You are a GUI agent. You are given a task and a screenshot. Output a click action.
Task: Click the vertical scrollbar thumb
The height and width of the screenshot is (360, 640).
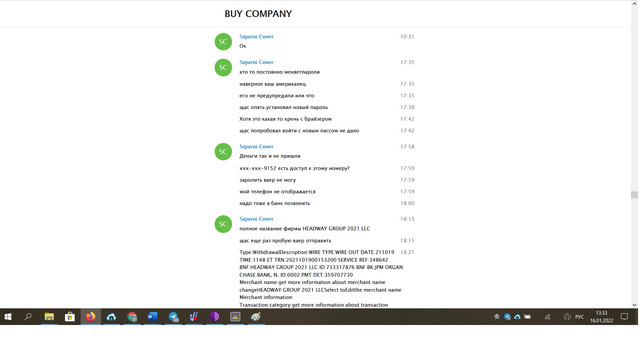tap(634, 195)
